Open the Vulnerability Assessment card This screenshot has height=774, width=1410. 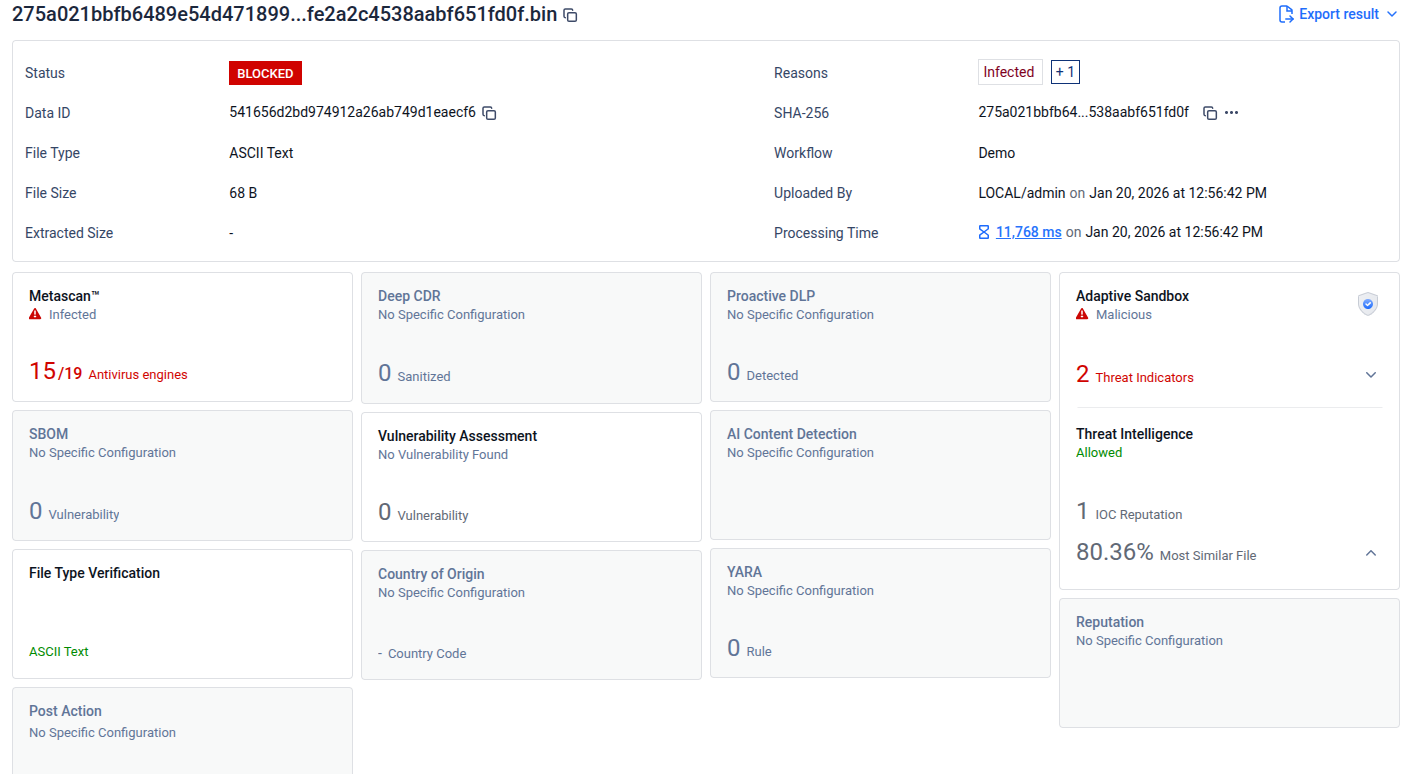[530, 477]
